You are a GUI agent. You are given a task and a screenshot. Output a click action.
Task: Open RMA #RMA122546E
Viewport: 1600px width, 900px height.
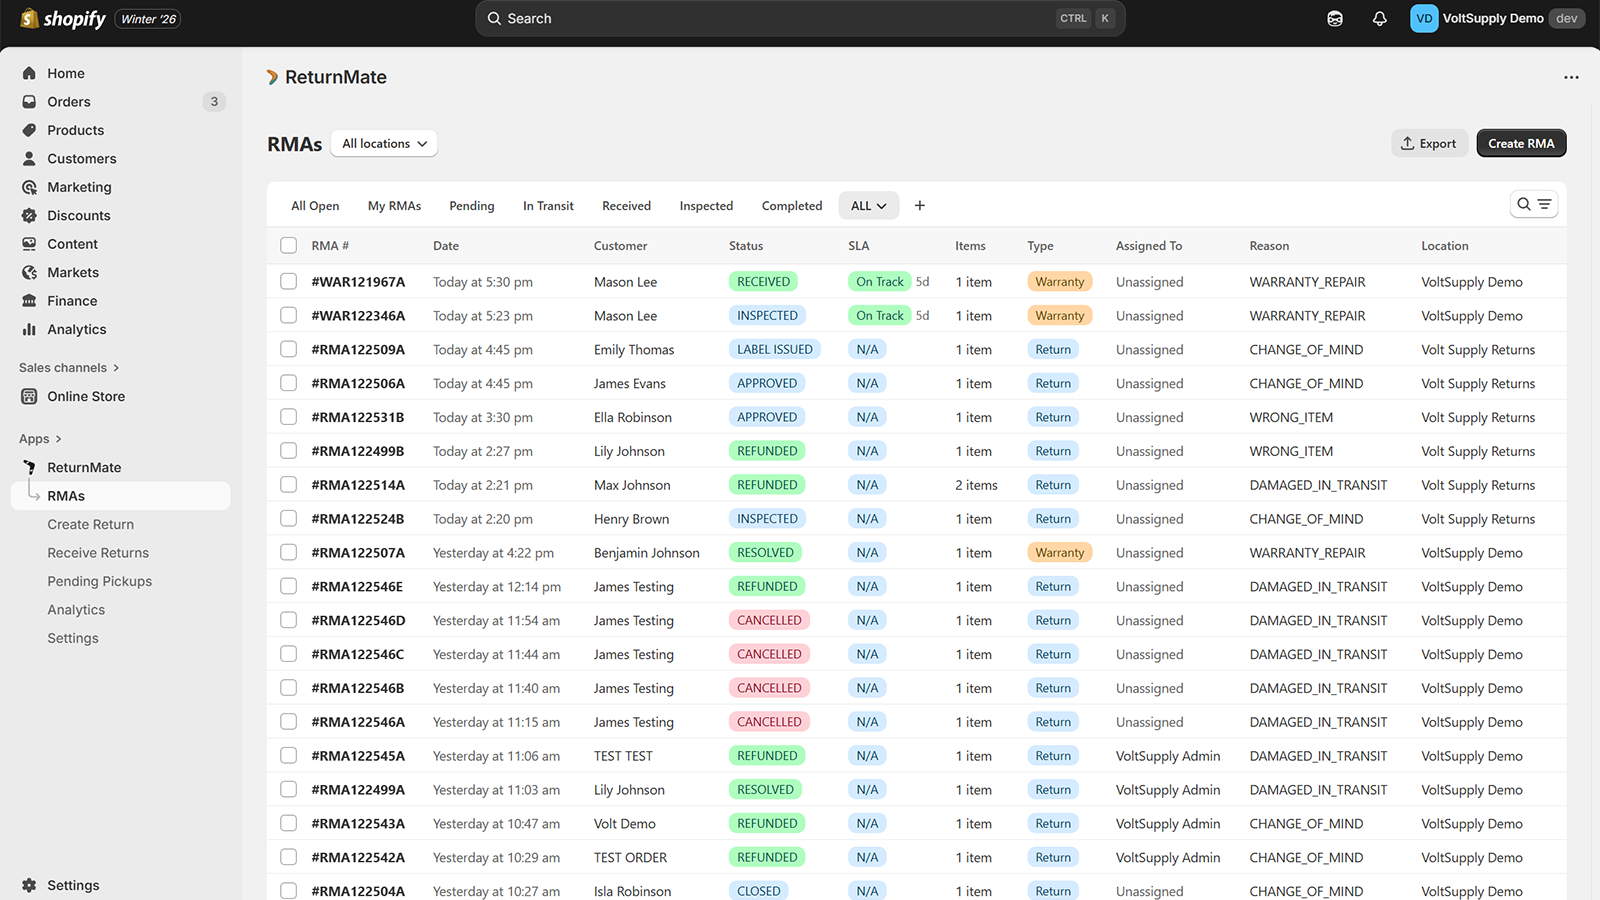point(357,587)
